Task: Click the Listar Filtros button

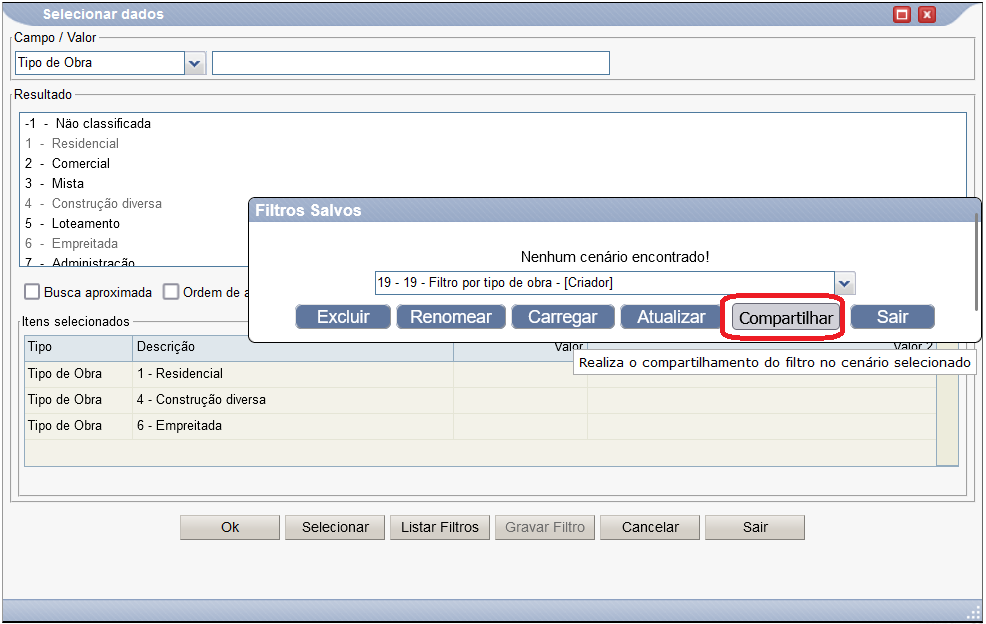Action: coord(440,527)
